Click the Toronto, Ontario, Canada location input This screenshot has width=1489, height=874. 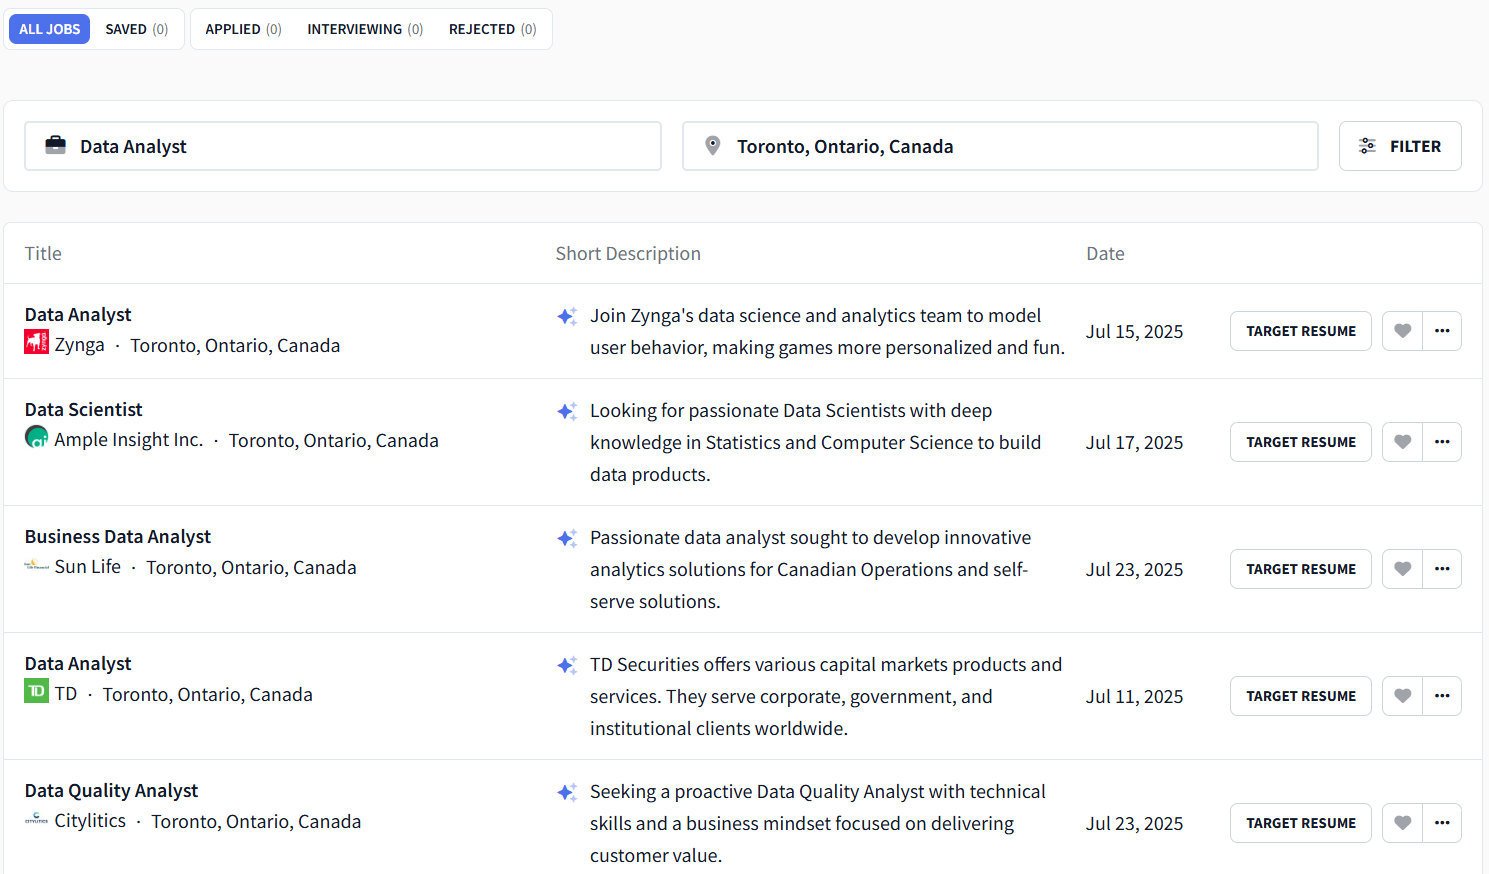(x=1000, y=146)
